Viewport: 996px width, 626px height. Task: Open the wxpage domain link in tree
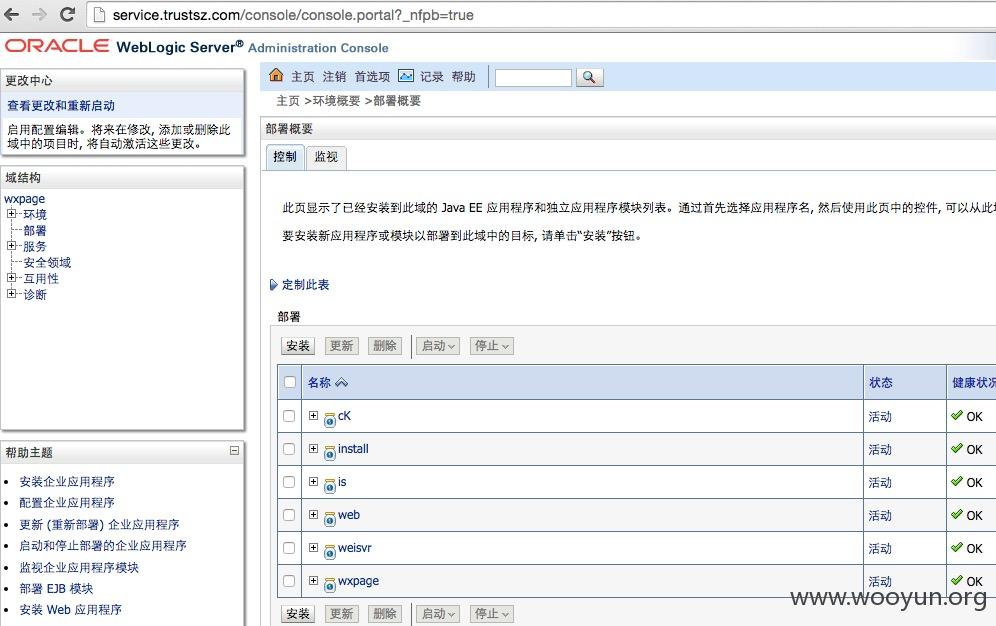pos(25,199)
